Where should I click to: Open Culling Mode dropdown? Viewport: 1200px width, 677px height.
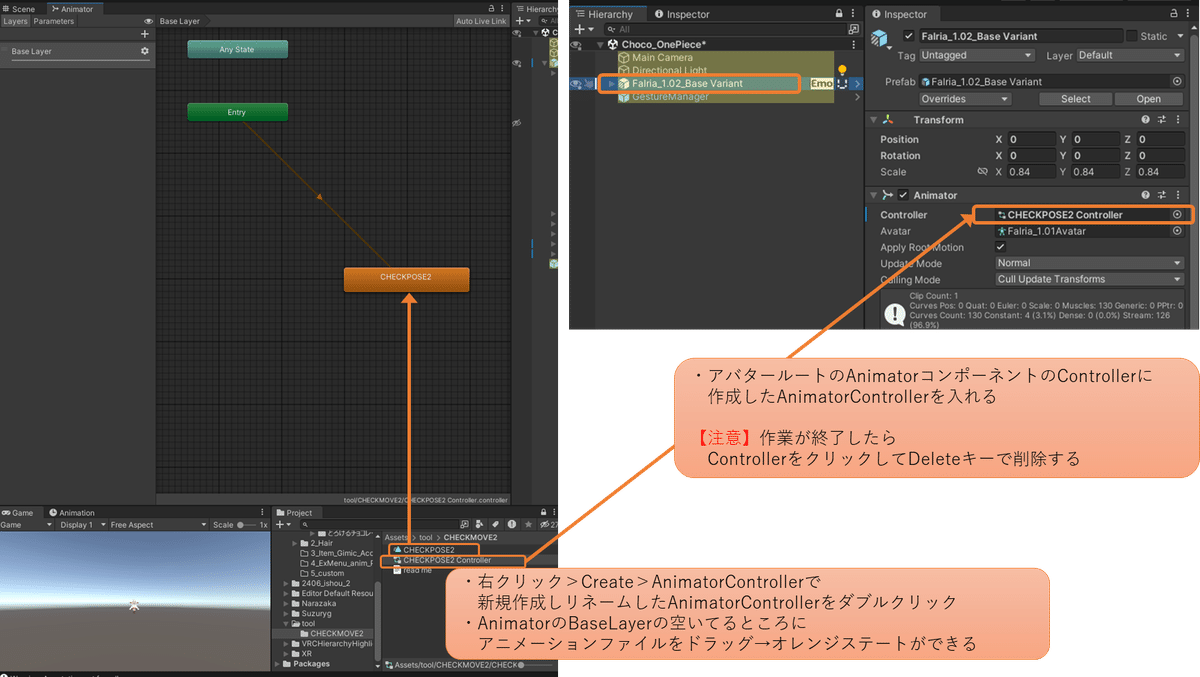point(1089,279)
